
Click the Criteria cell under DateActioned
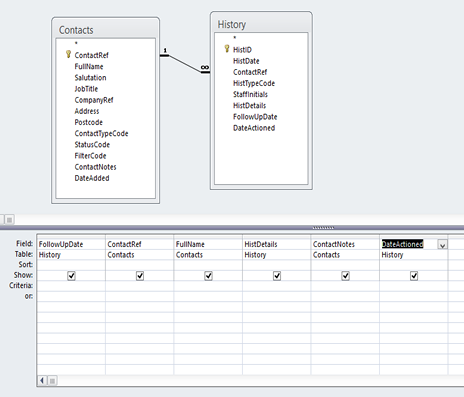[x=414, y=286]
